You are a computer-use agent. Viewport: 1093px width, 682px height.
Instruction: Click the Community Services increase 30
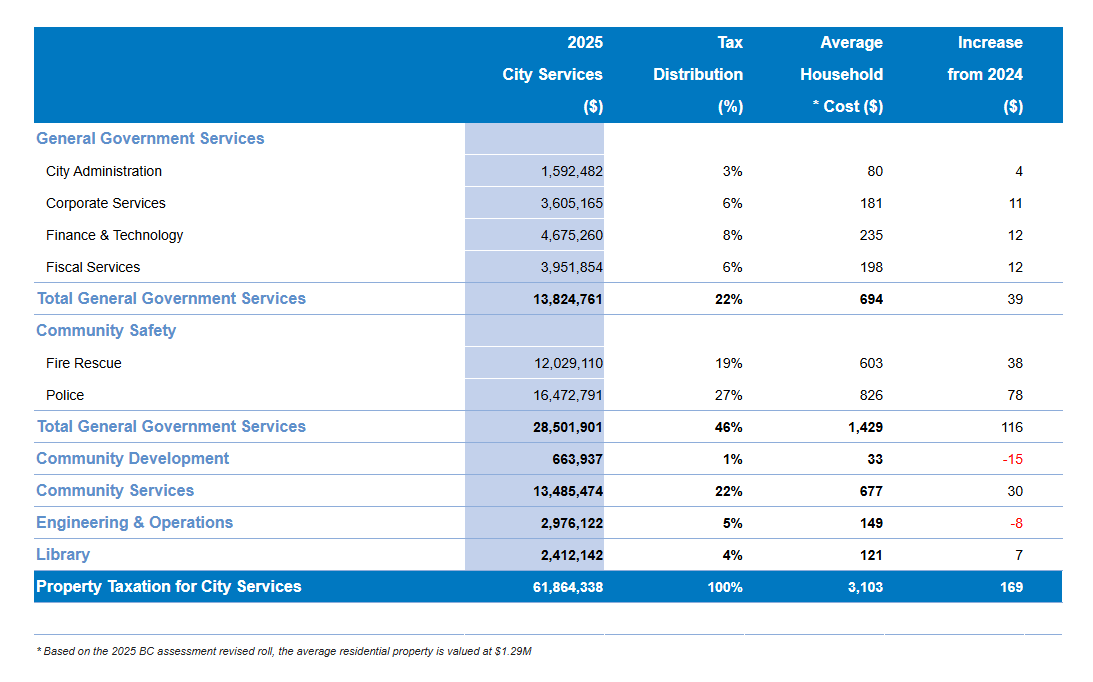[x=1015, y=492]
